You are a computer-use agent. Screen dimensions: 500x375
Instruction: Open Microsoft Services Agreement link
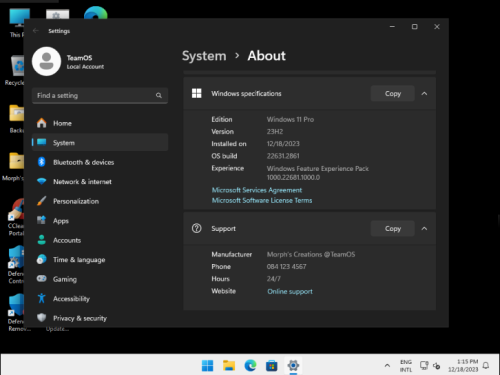click(x=257, y=190)
